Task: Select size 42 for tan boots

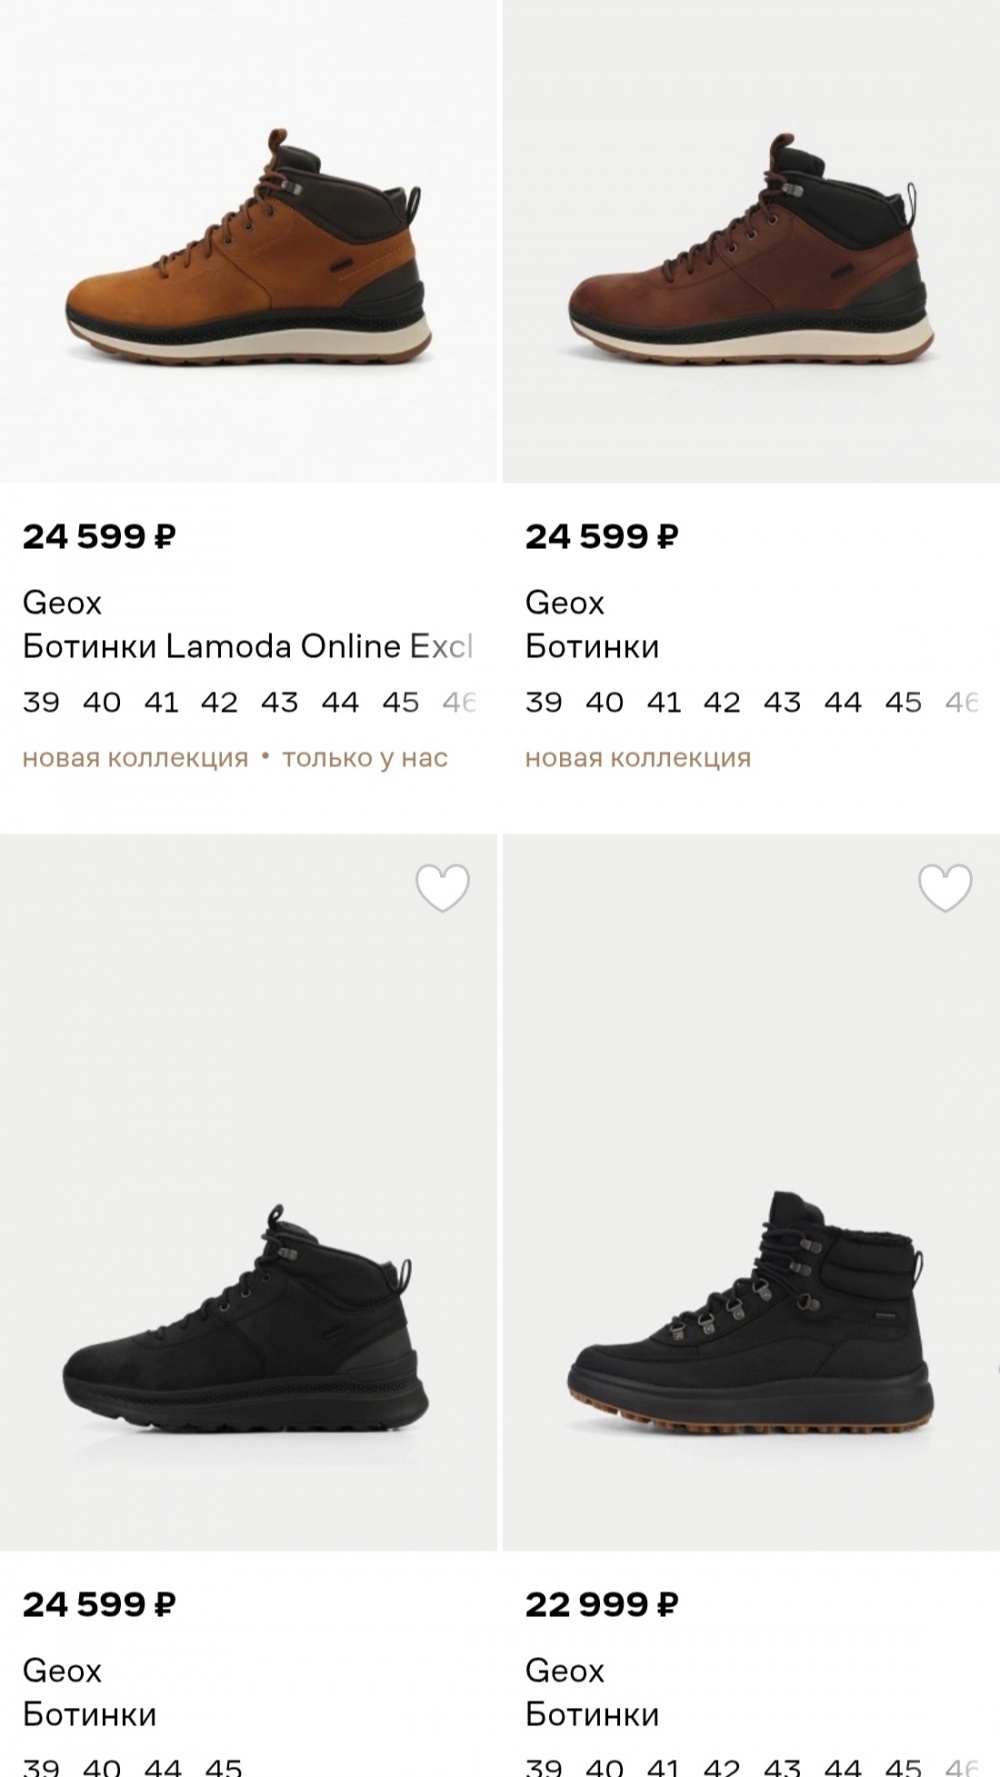Action: pyautogui.click(x=219, y=703)
